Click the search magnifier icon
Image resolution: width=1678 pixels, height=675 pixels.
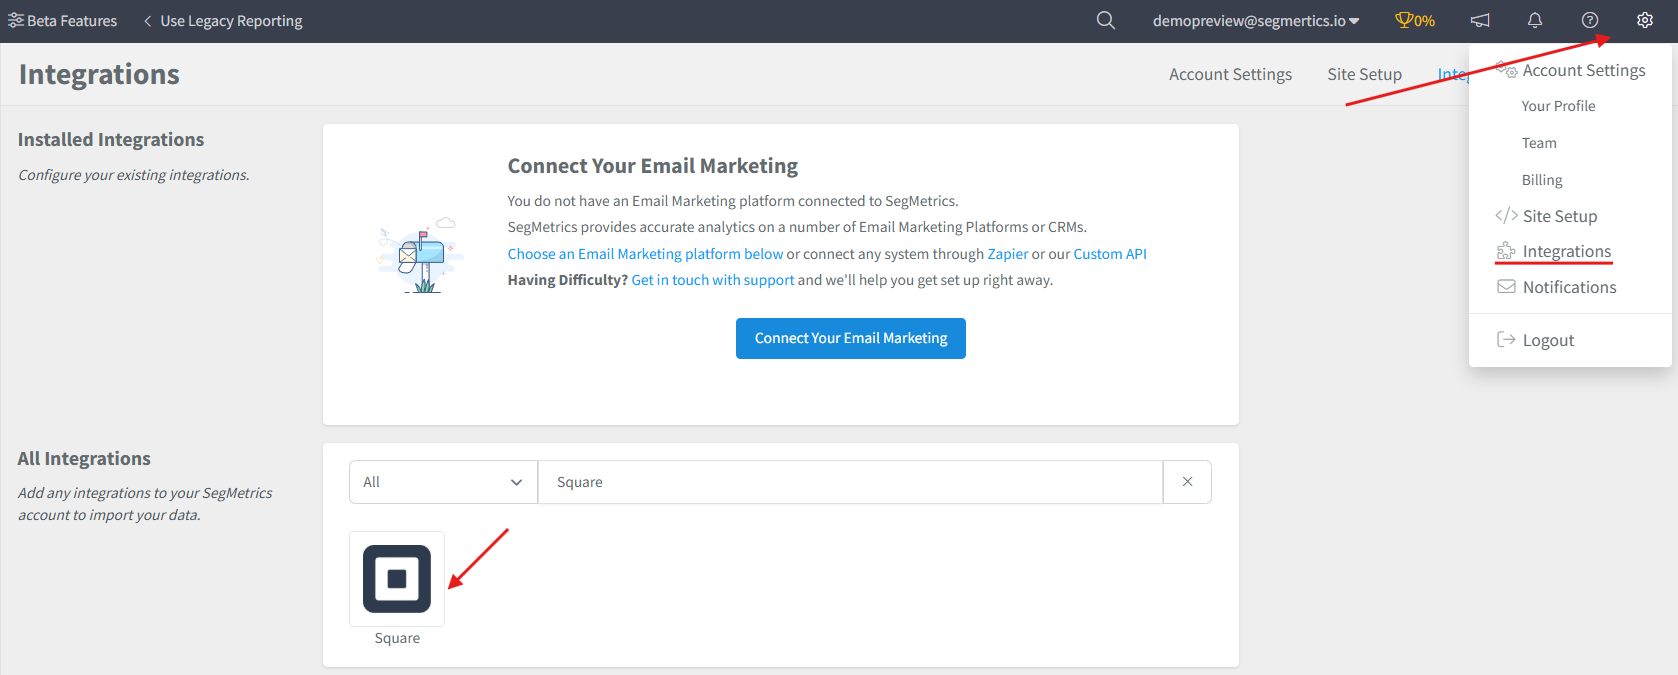point(1105,20)
